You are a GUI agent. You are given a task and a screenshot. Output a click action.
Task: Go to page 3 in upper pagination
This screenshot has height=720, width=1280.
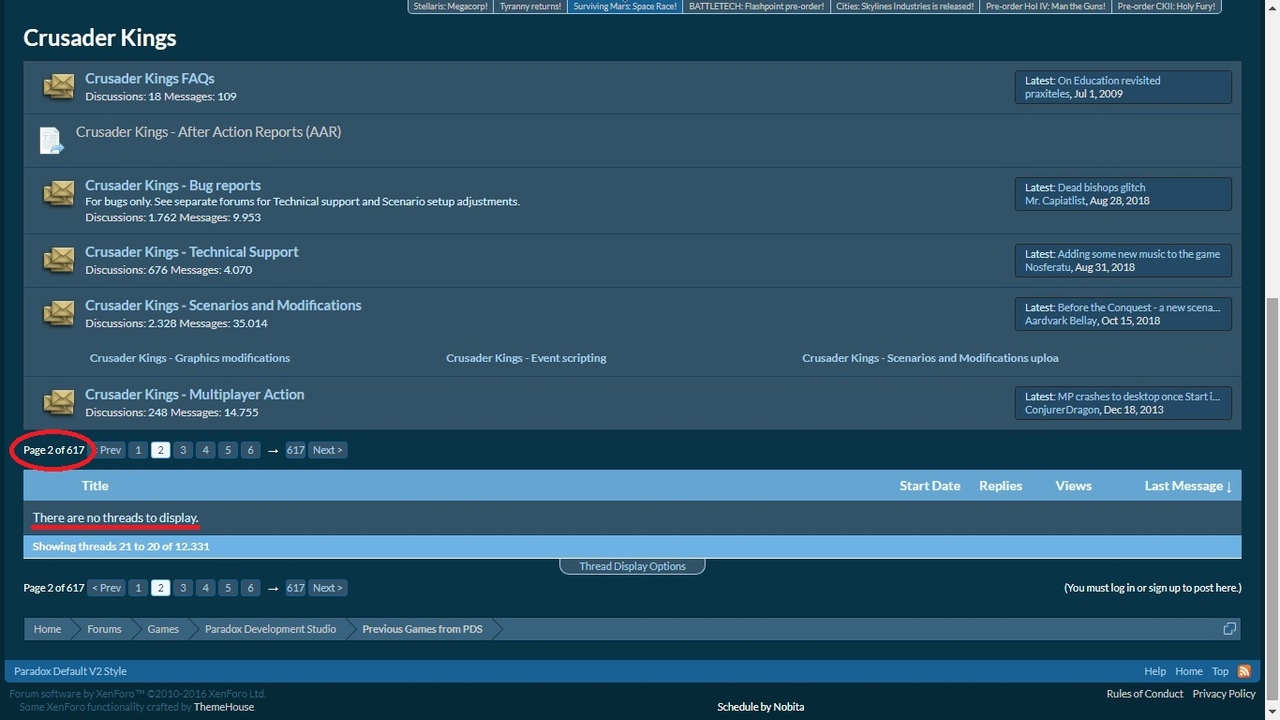point(183,450)
